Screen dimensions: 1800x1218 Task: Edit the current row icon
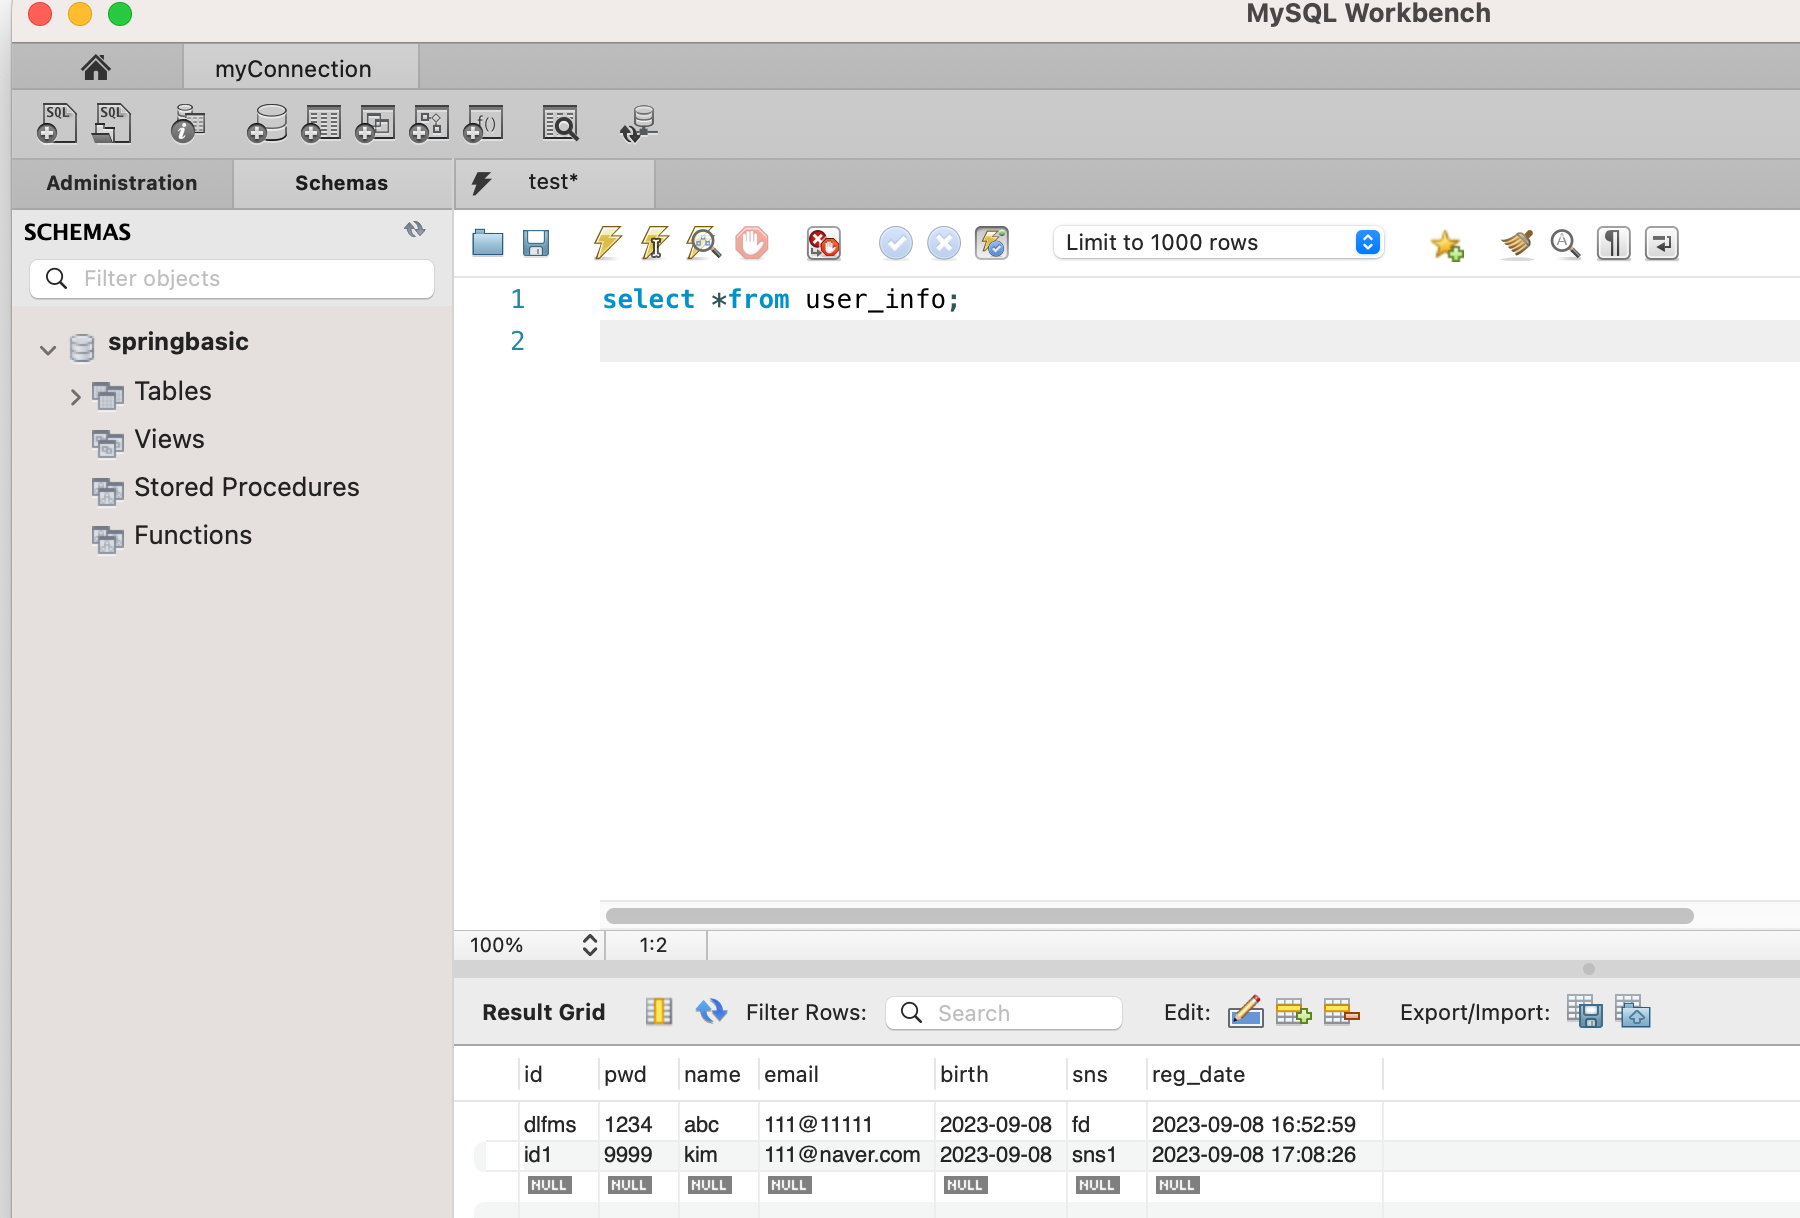(1245, 1012)
